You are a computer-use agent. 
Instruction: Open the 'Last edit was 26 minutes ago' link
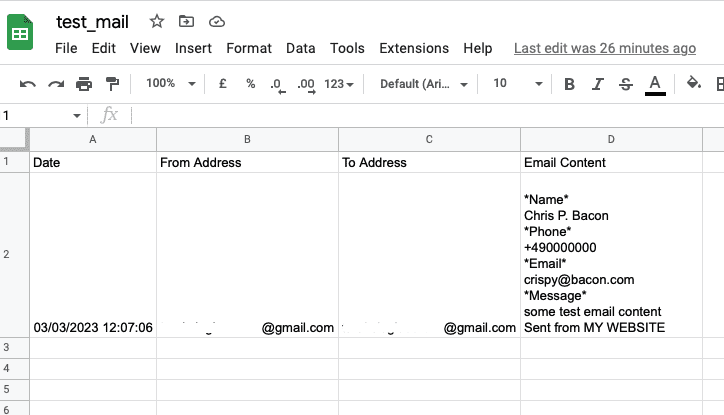coord(604,48)
